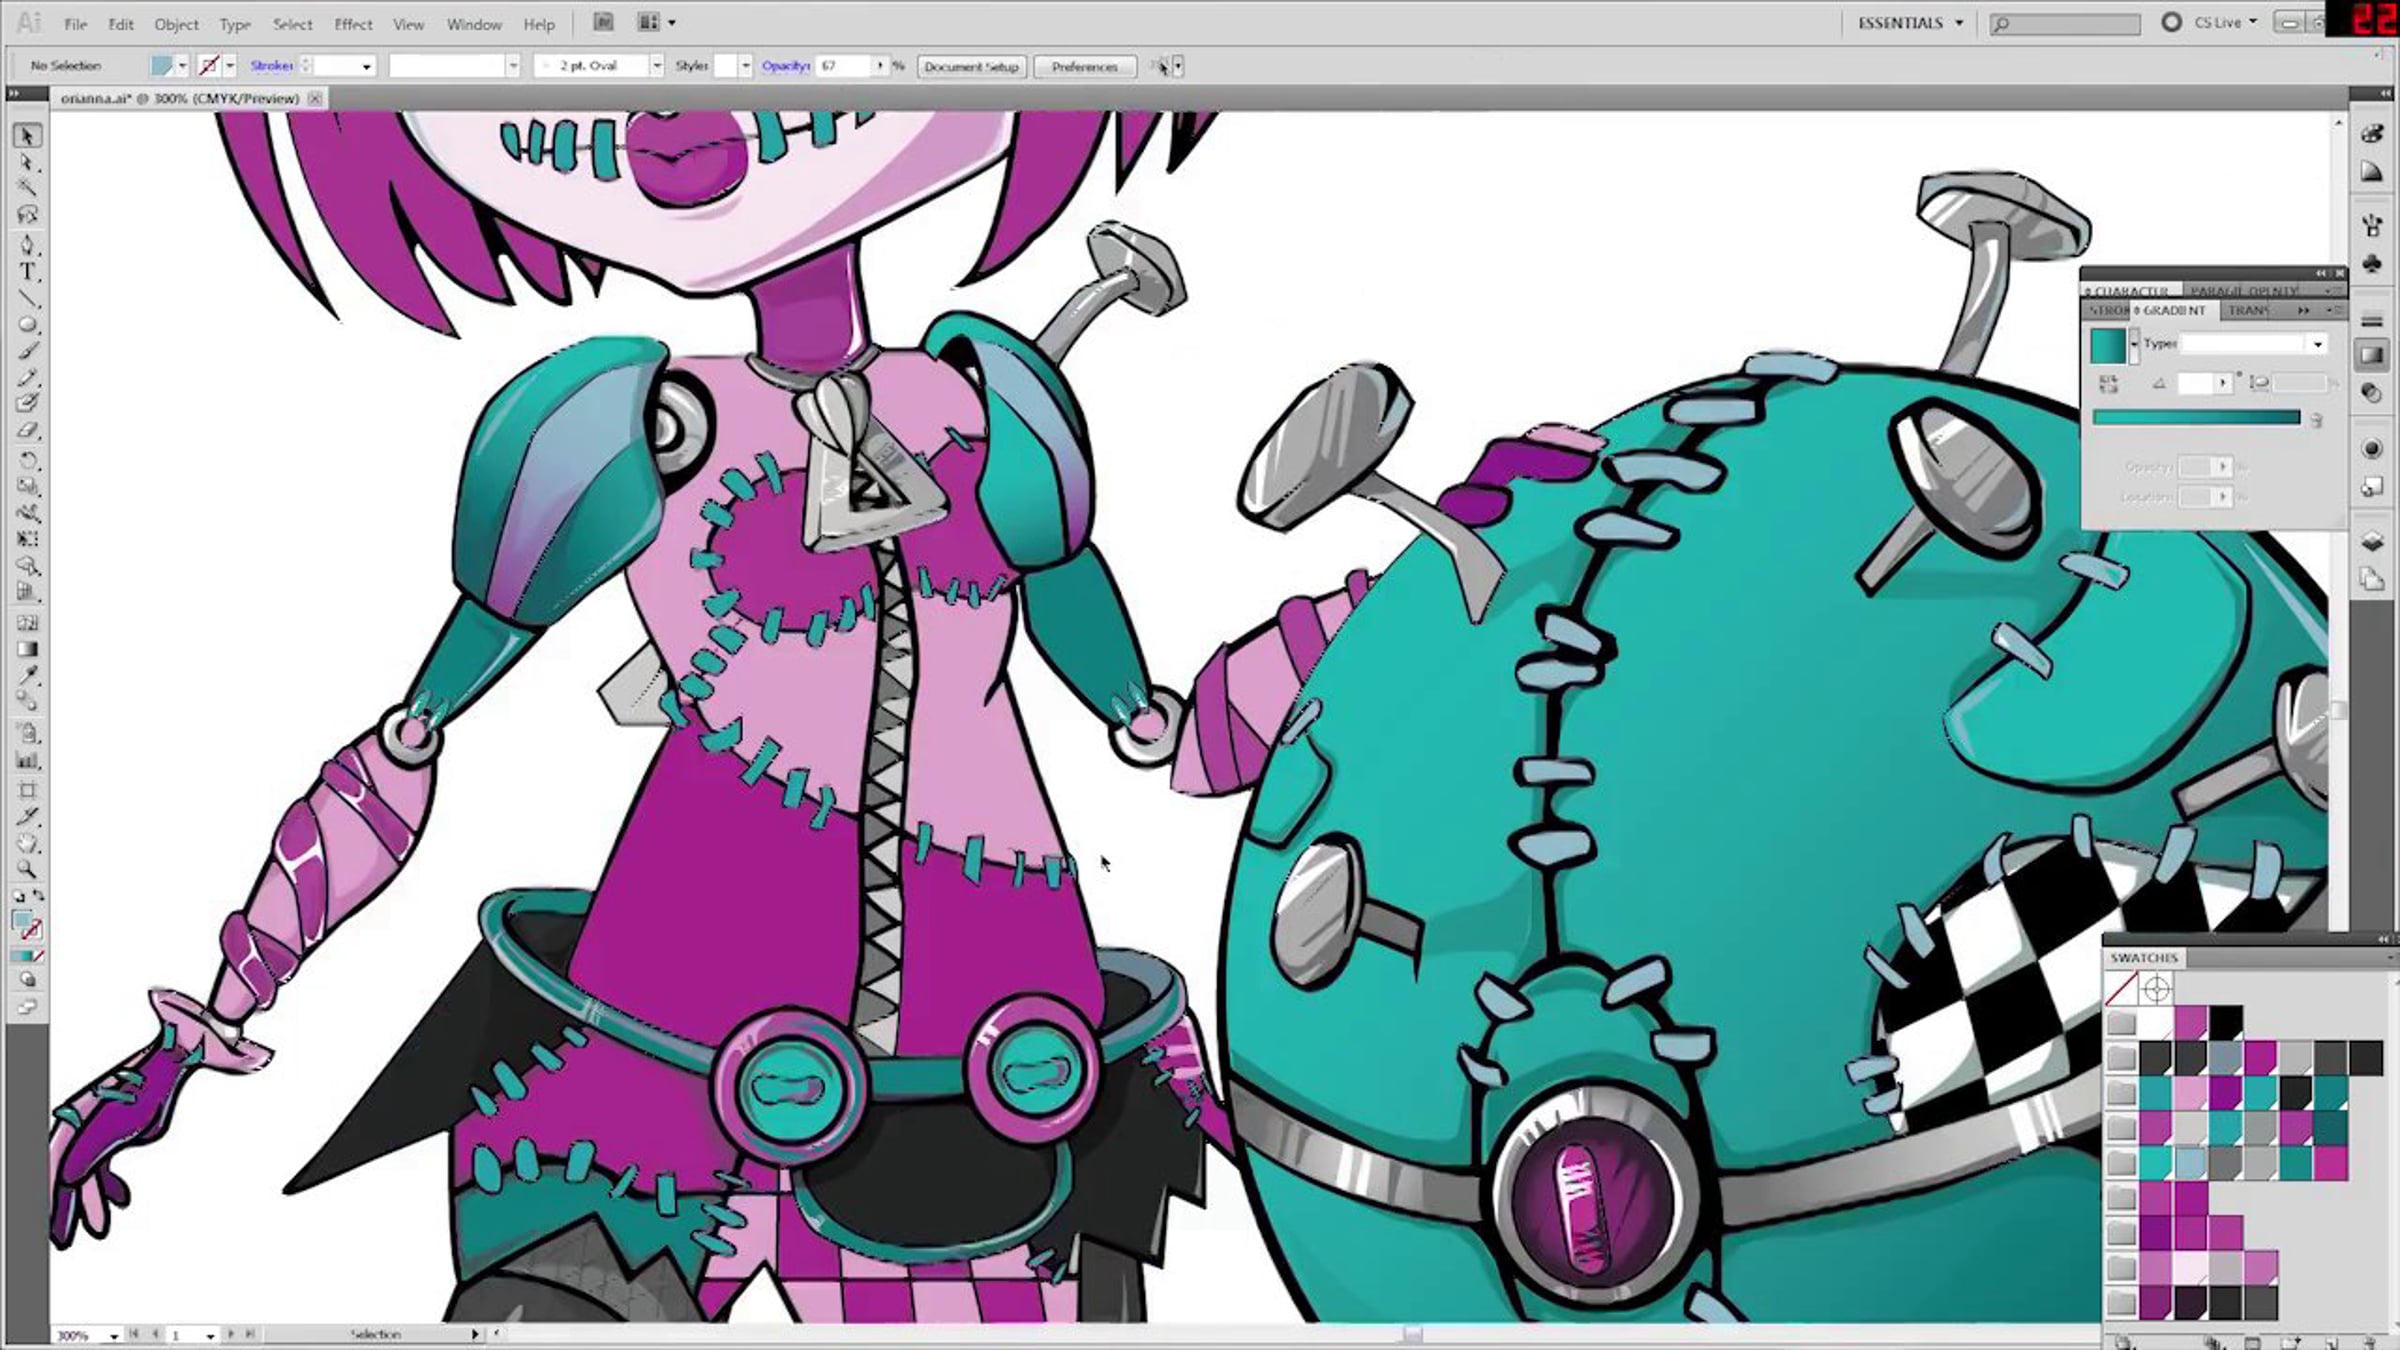Delete gradient stop with trash icon
2400x1350 pixels.
click(2316, 420)
